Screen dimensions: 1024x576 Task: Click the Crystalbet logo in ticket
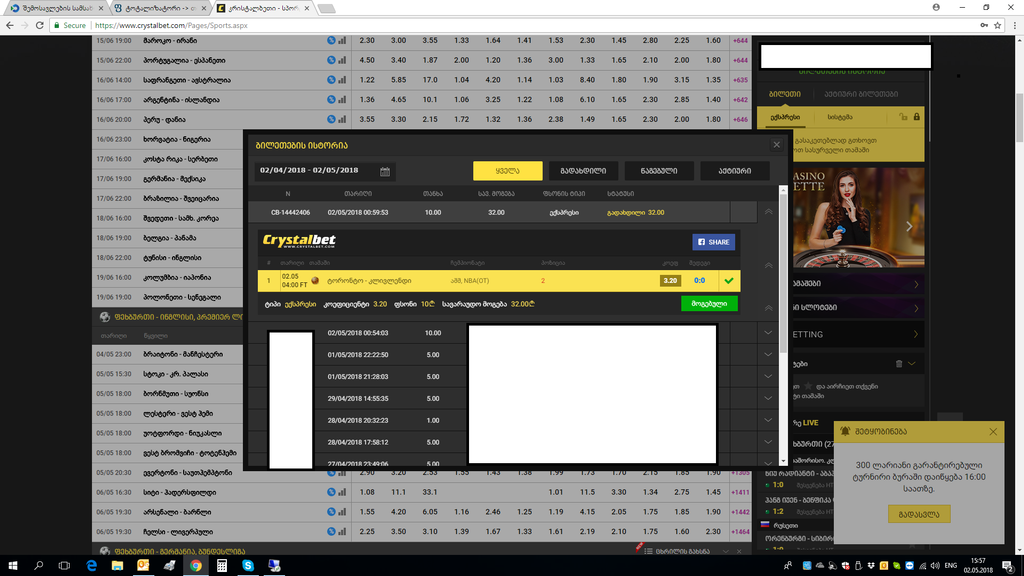[x=299, y=241]
